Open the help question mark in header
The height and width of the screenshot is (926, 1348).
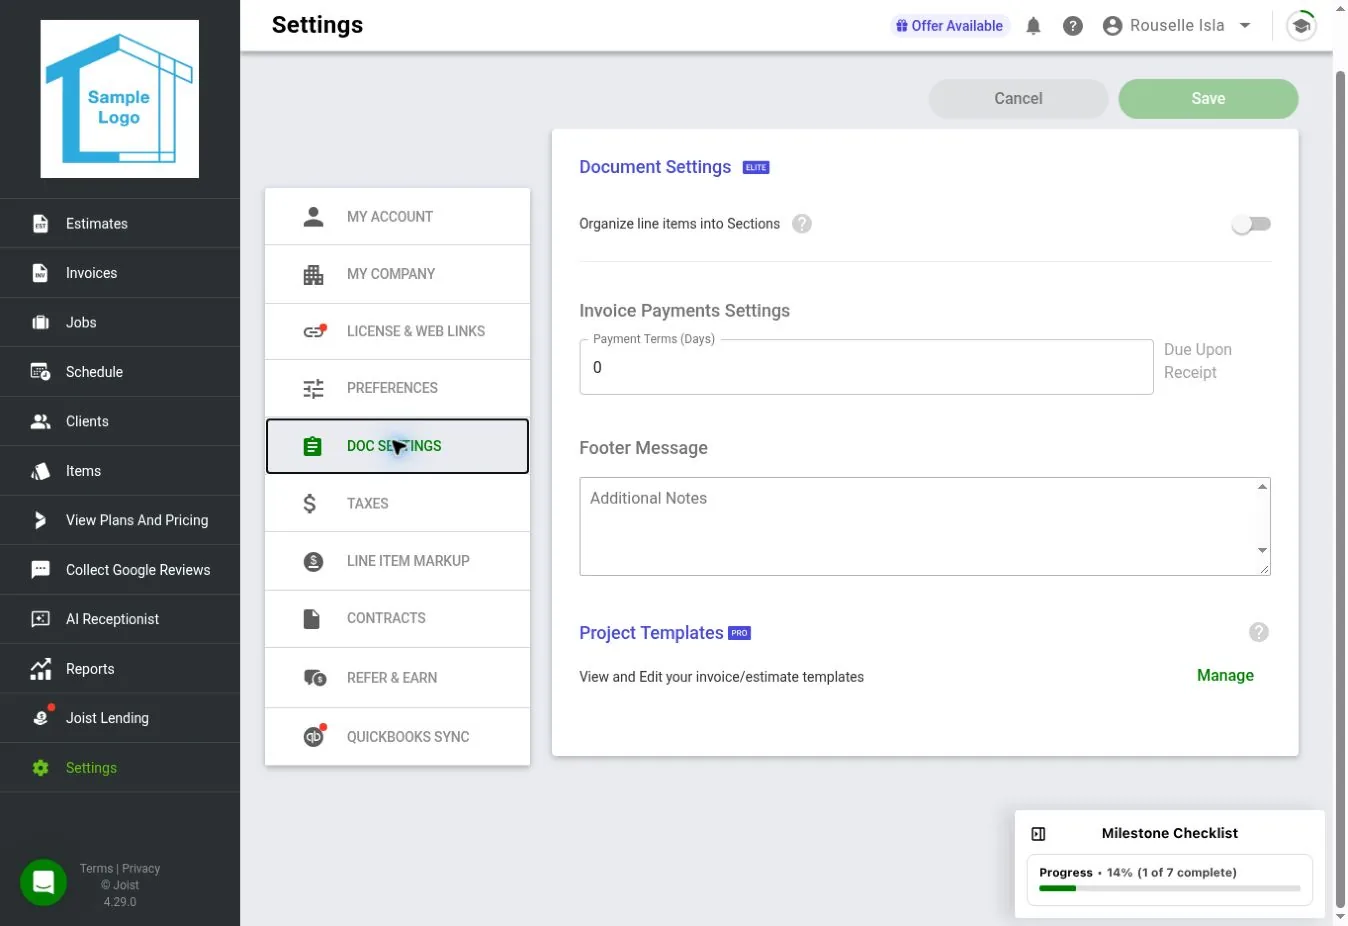[x=1073, y=26]
